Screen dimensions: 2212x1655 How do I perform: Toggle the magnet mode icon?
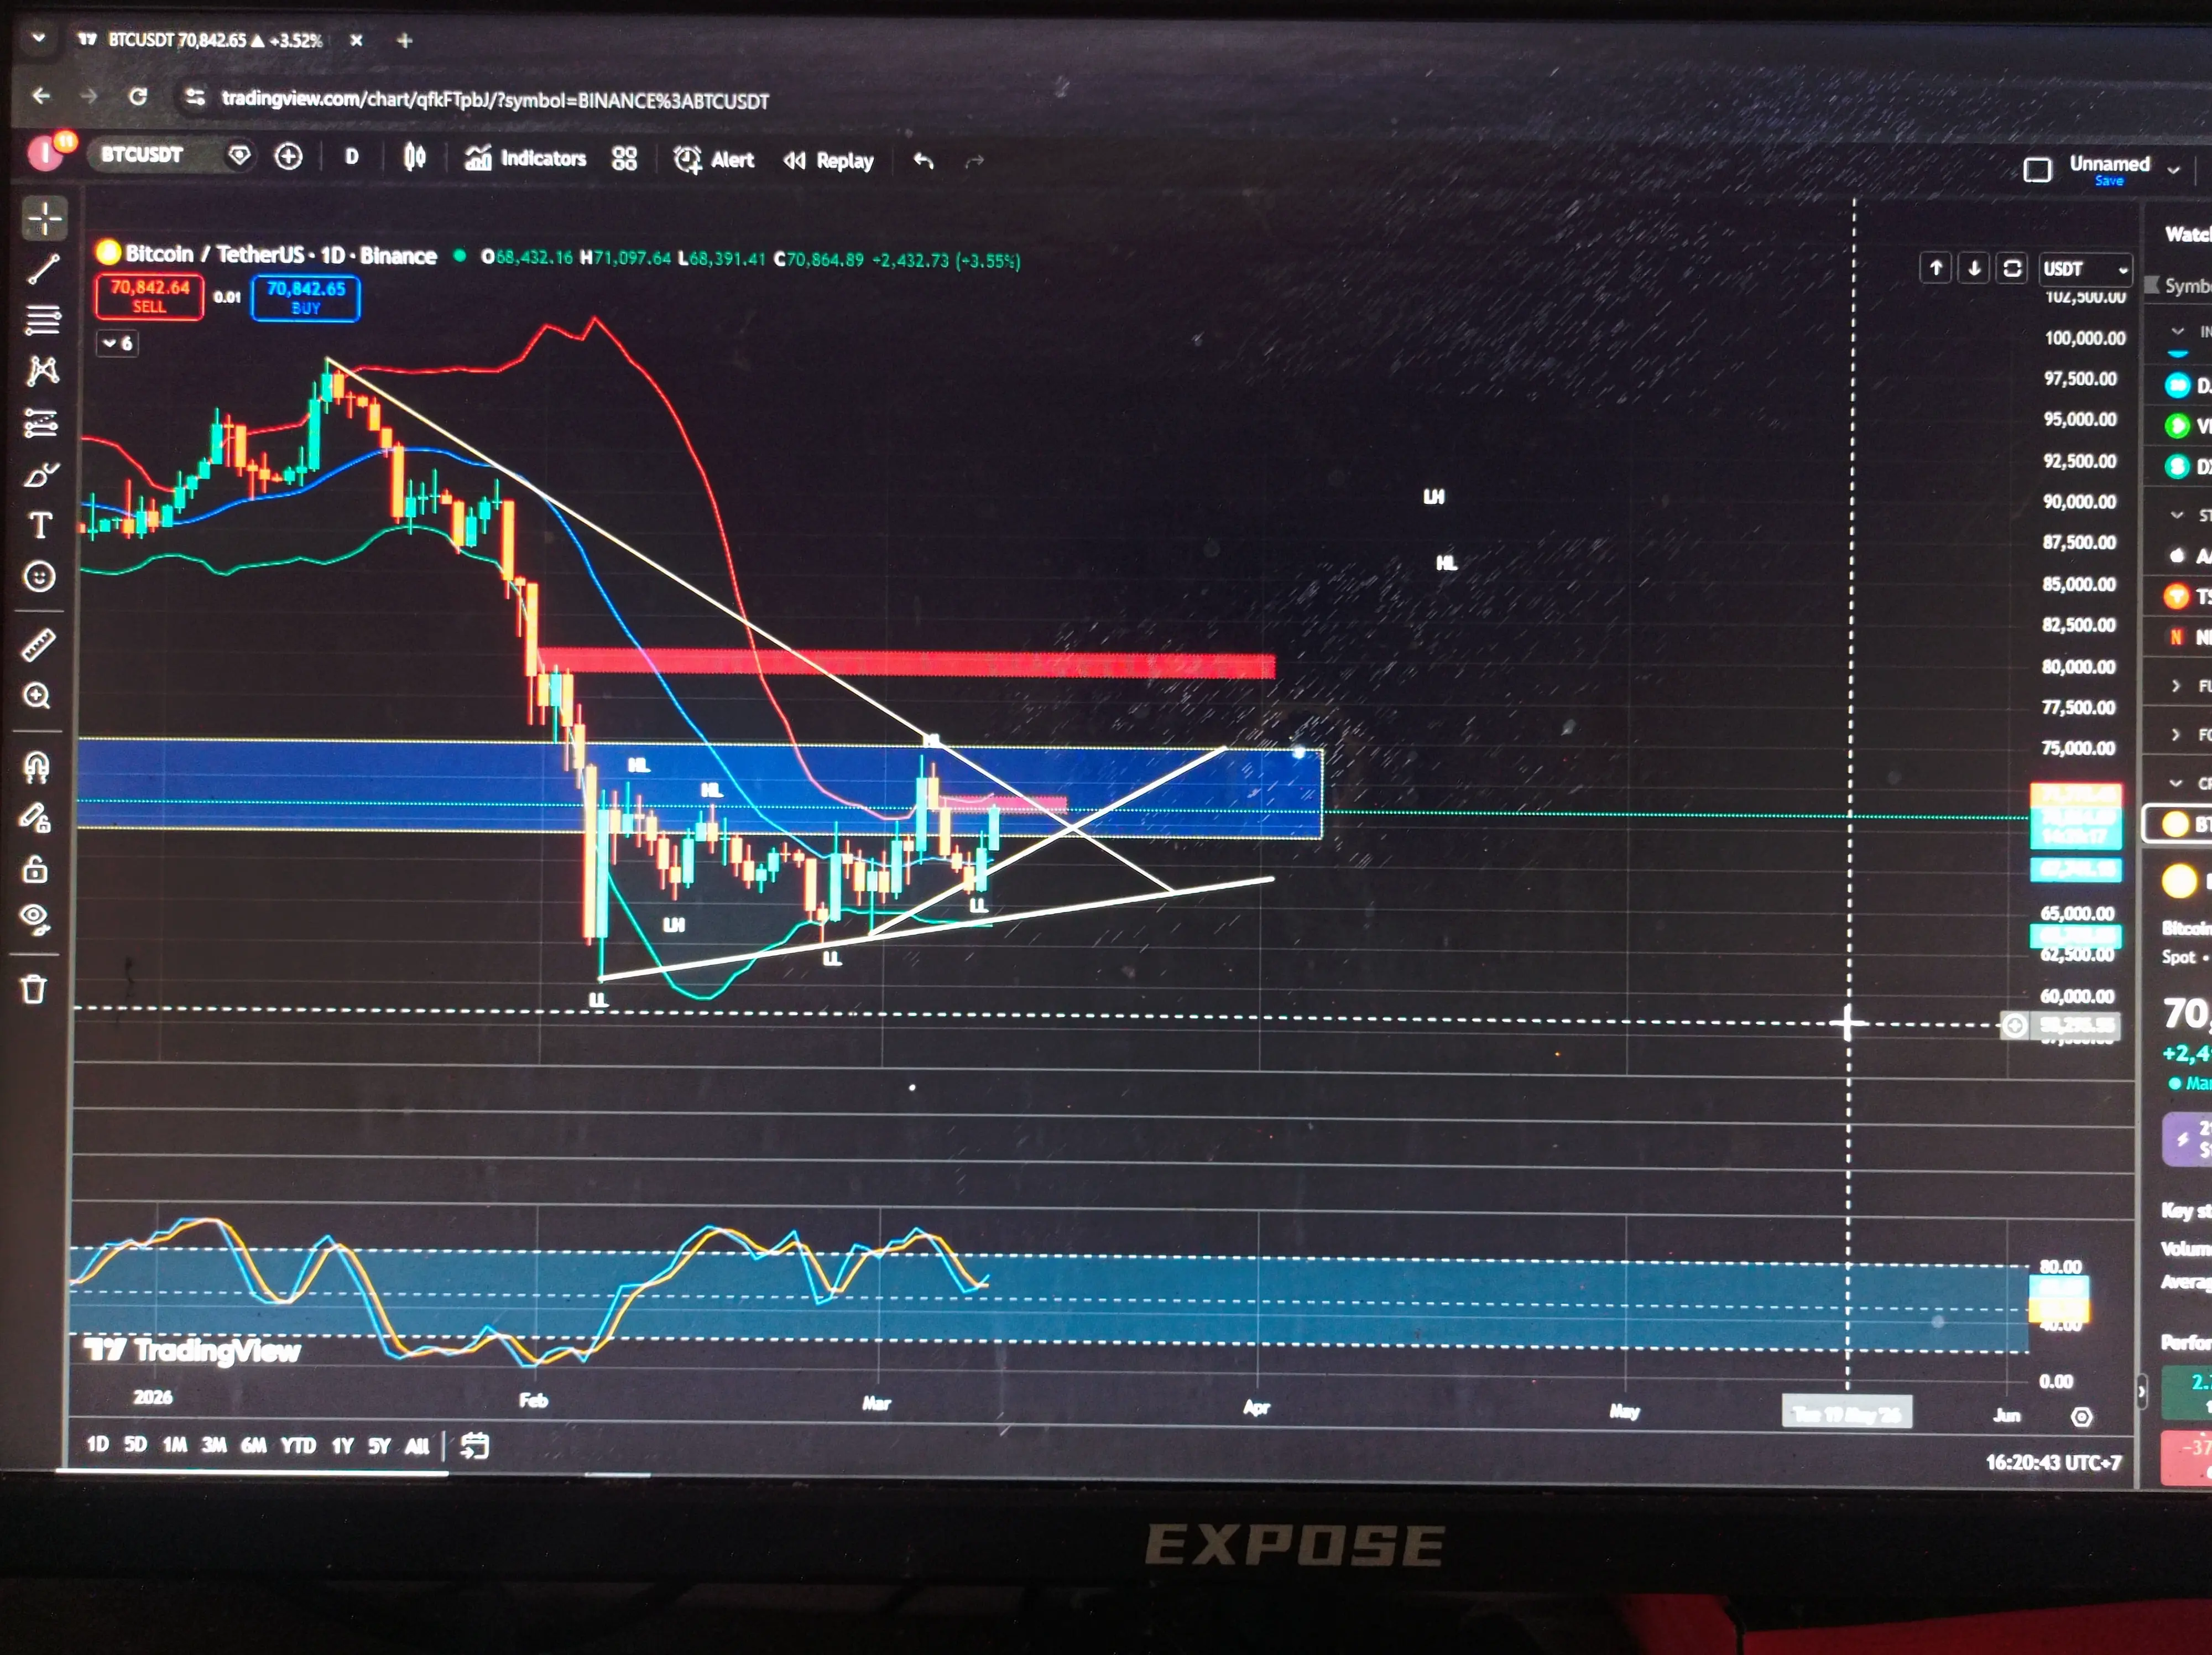point(36,767)
